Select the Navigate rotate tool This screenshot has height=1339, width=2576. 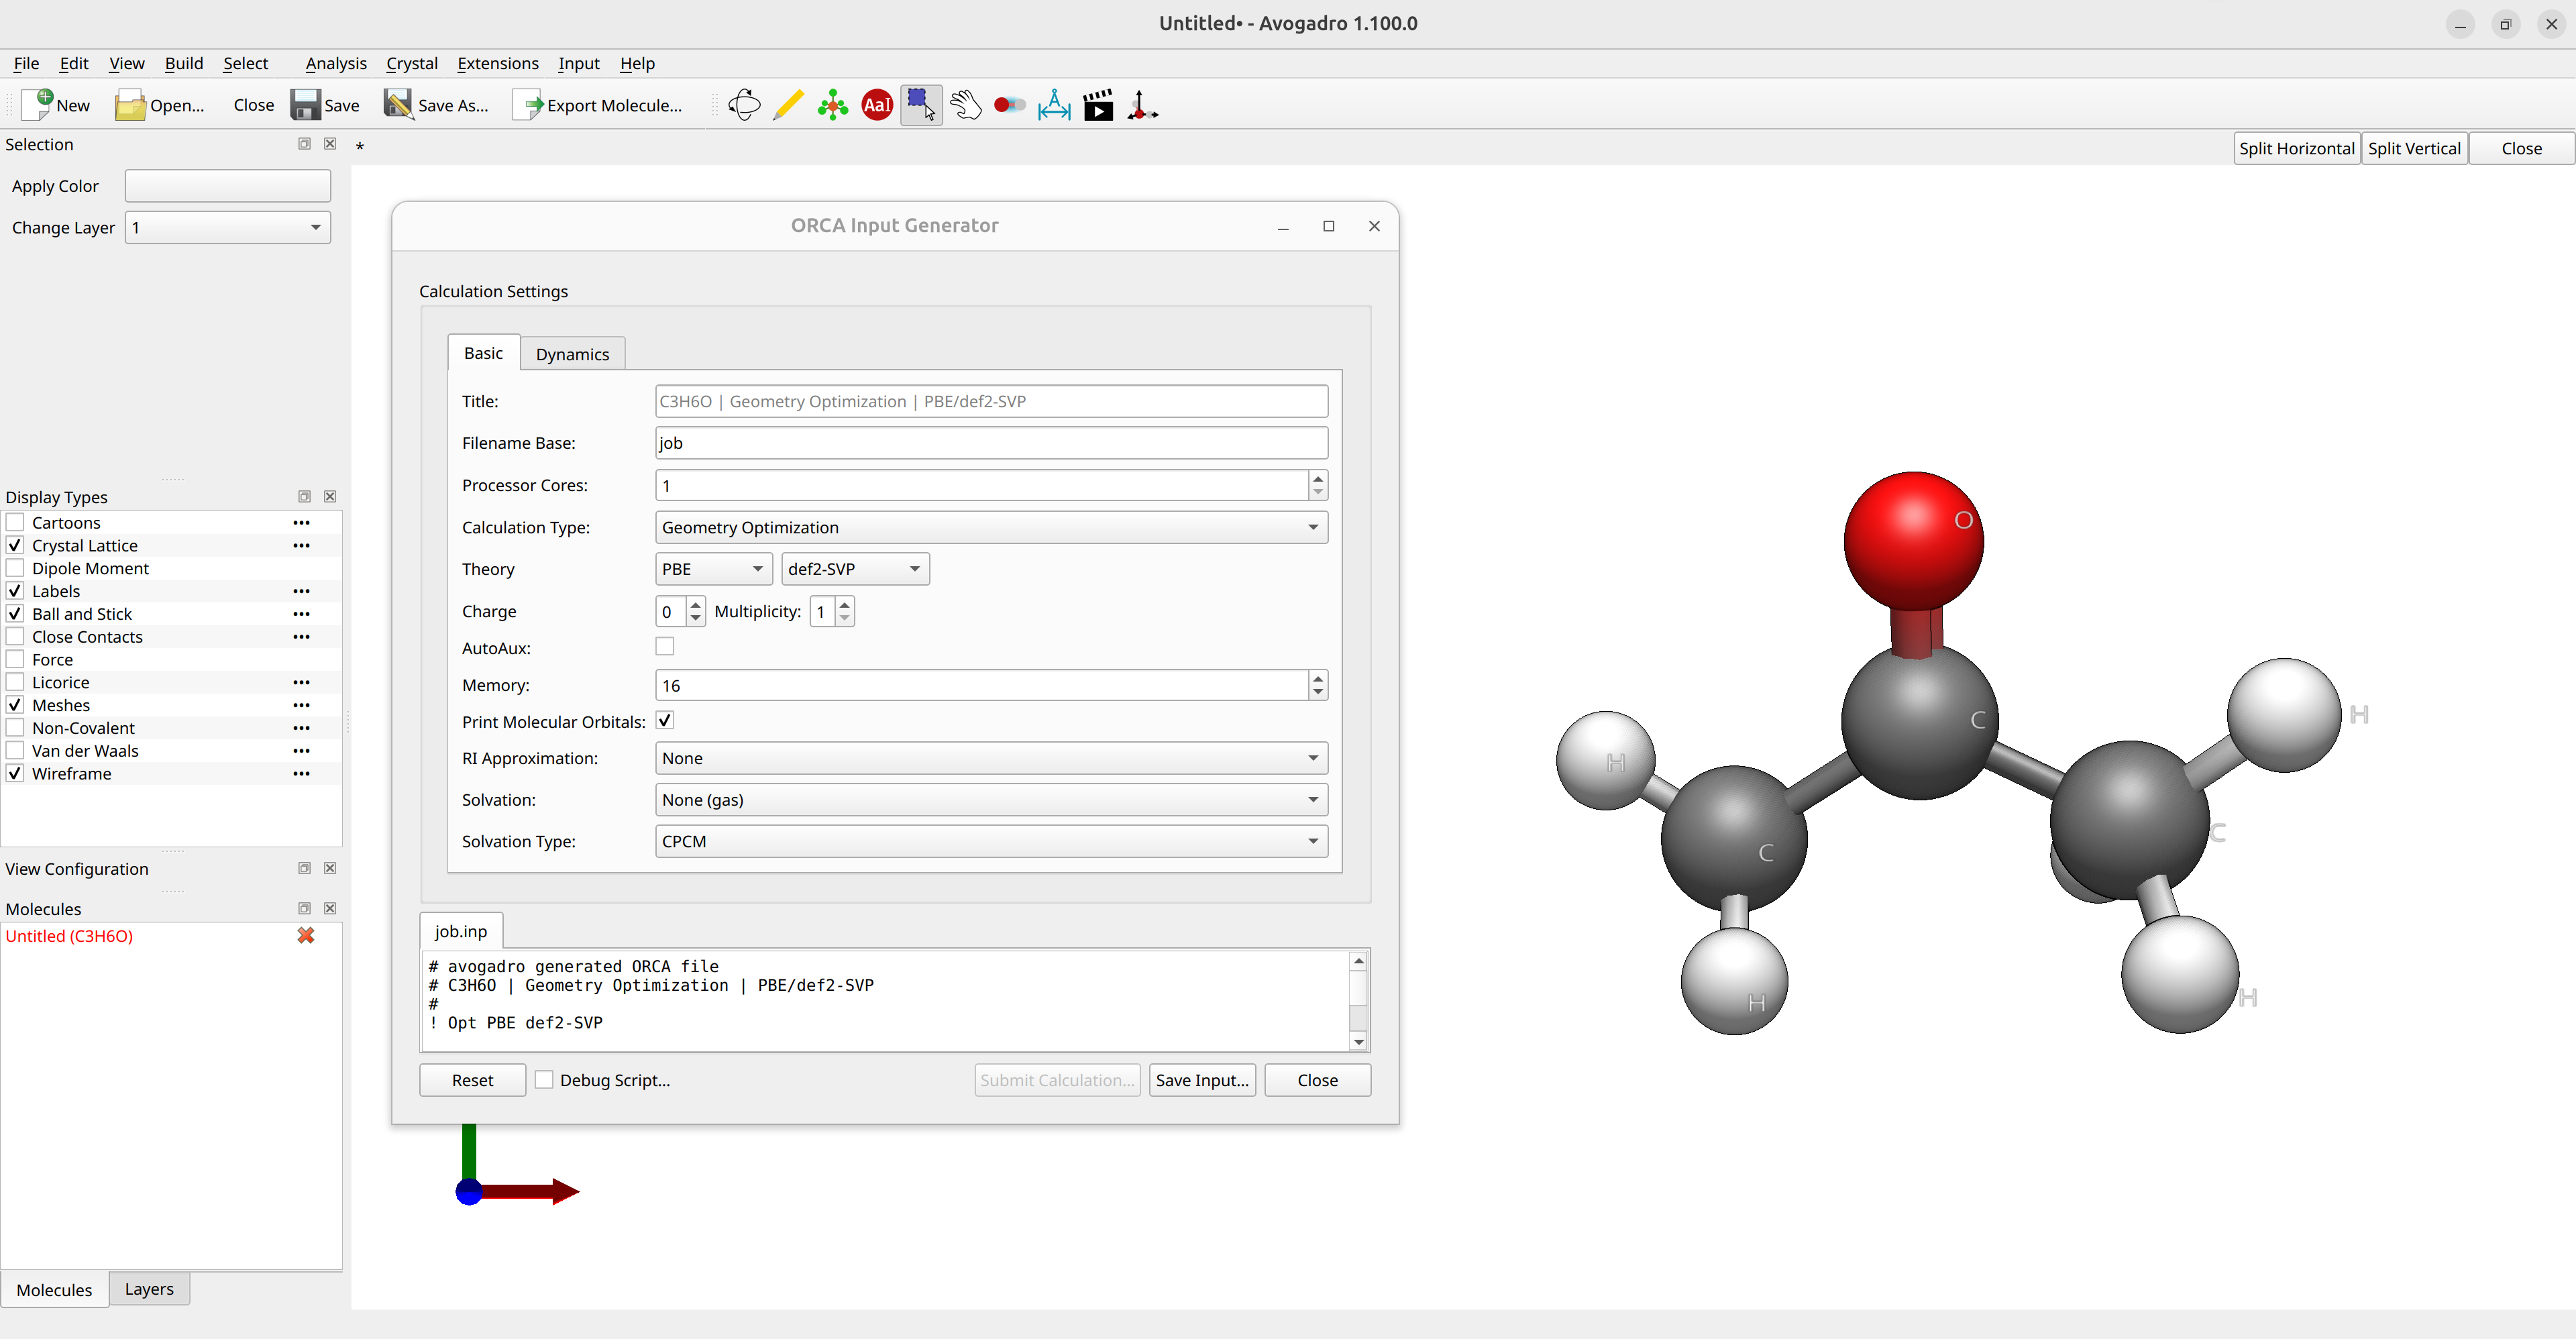(744, 105)
